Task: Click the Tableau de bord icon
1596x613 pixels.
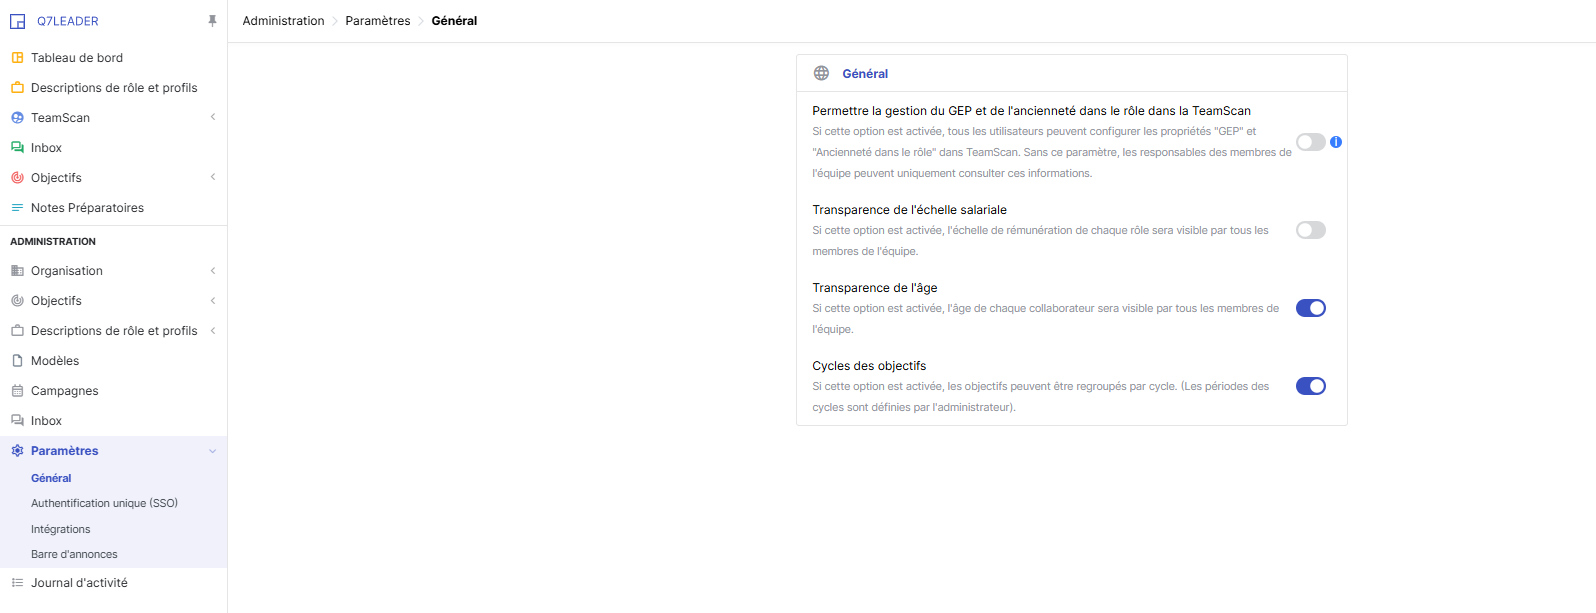Action: point(17,58)
